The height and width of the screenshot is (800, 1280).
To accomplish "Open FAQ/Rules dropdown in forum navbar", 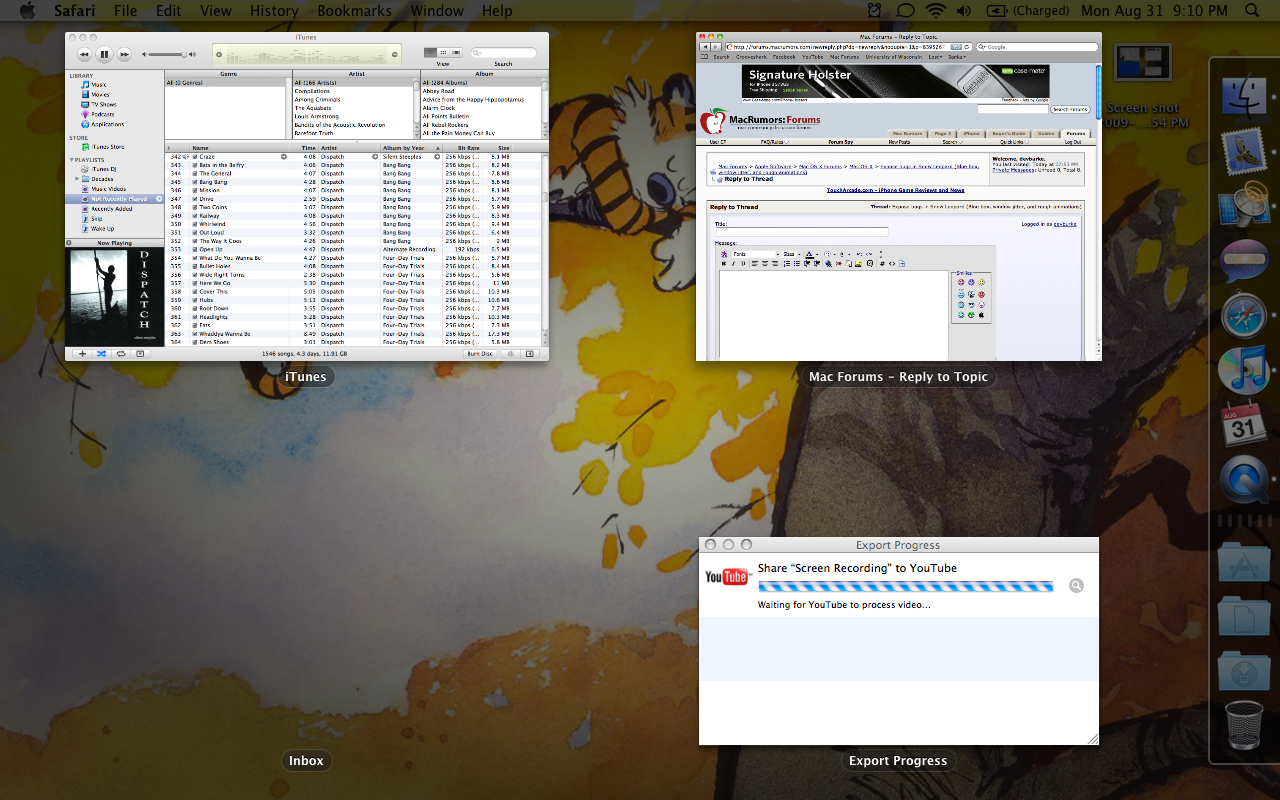I will click(x=774, y=142).
